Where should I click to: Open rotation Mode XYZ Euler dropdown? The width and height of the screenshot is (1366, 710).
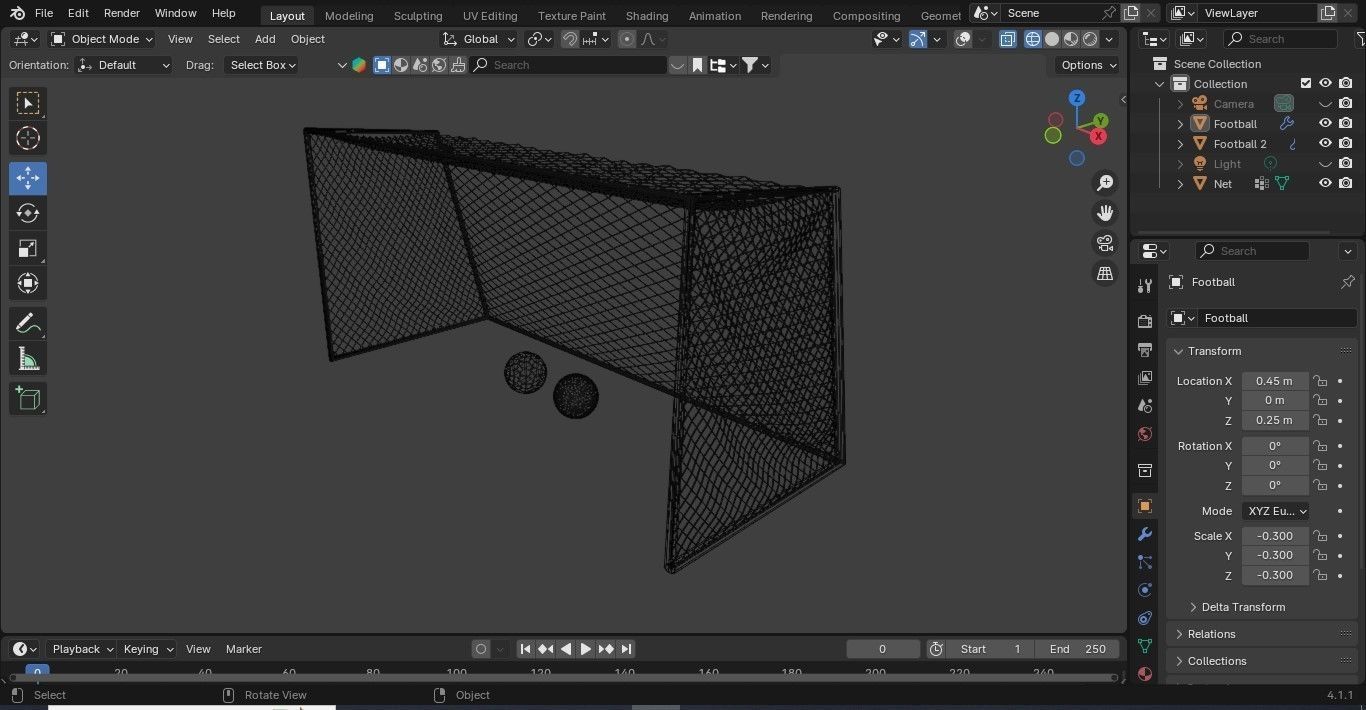pos(1276,511)
